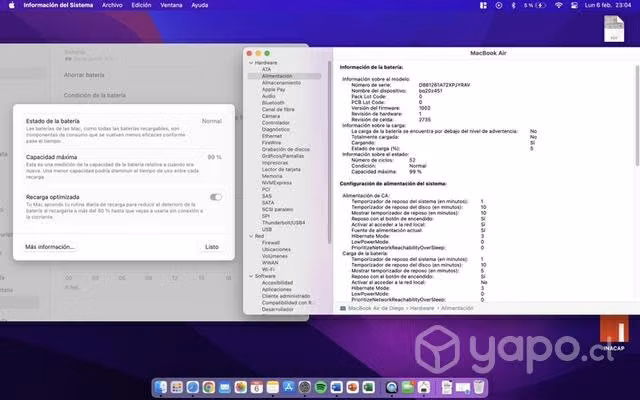Open the dark round dock icon before Spotify
Image resolution: width=640 pixels, height=400 pixels.
click(x=304, y=387)
